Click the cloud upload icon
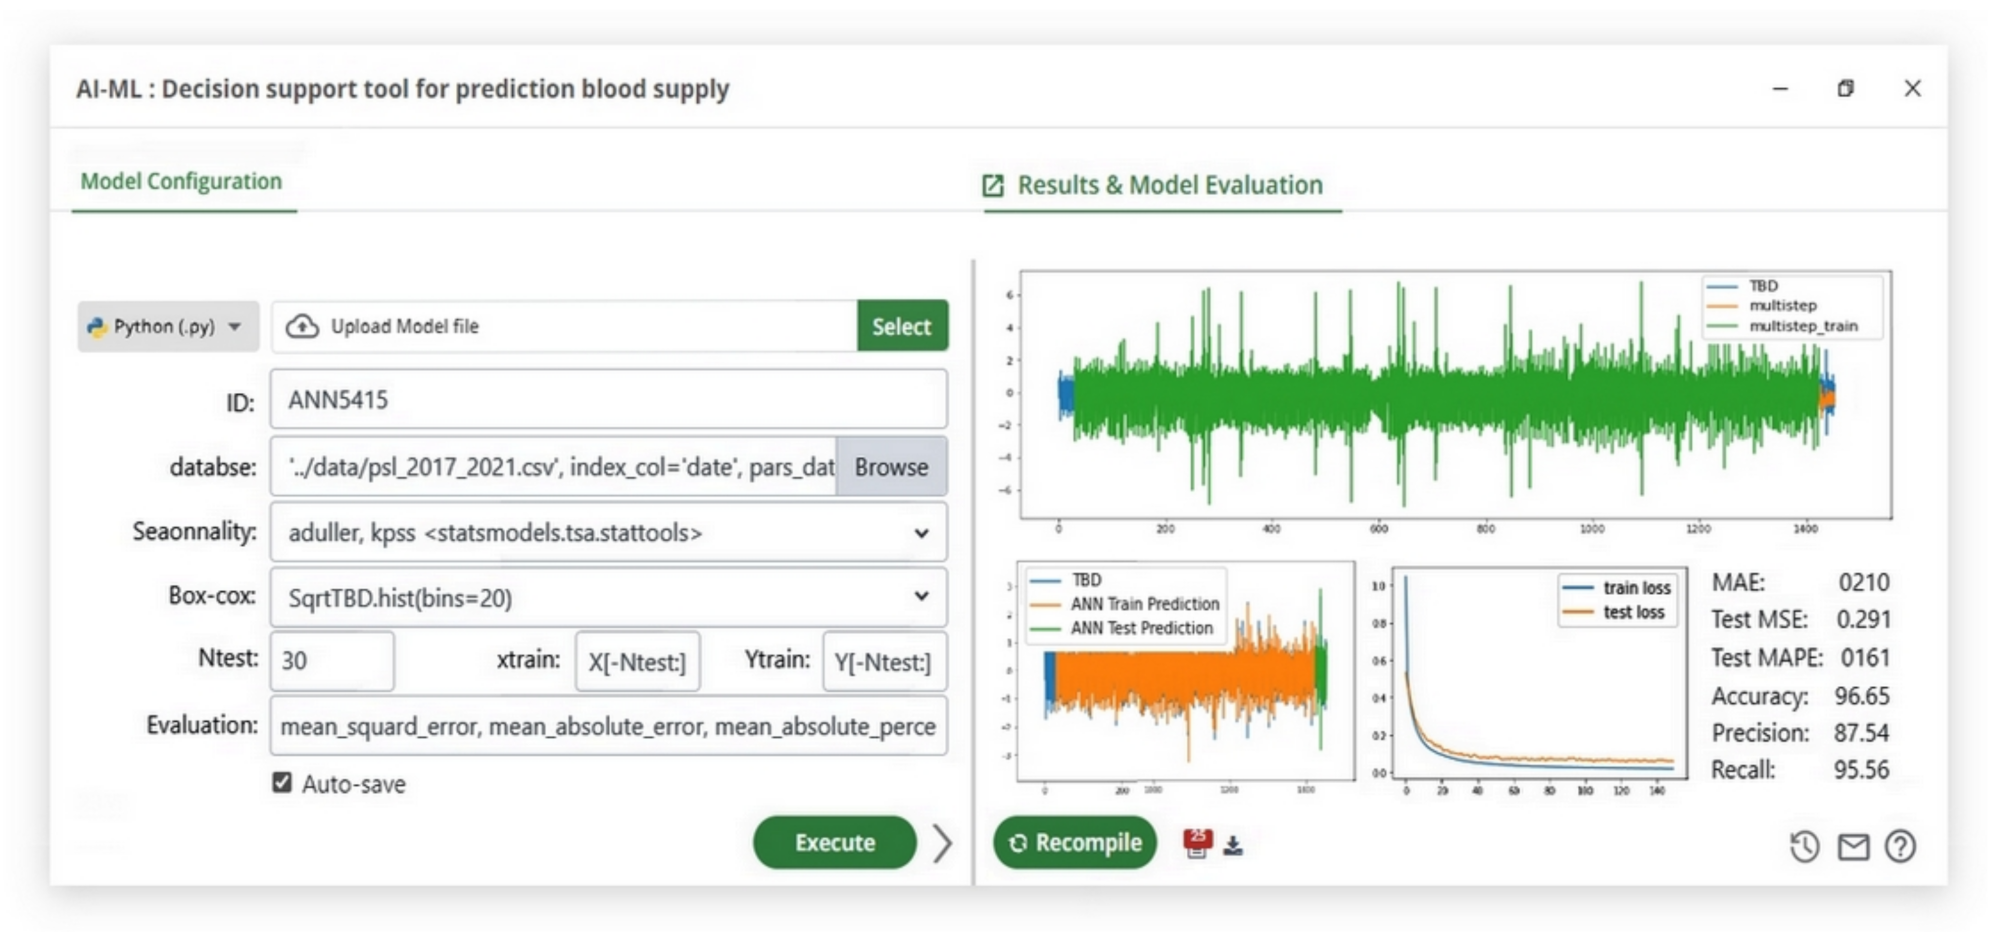The height and width of the screenshot is (944, 1996). point(302,326)
